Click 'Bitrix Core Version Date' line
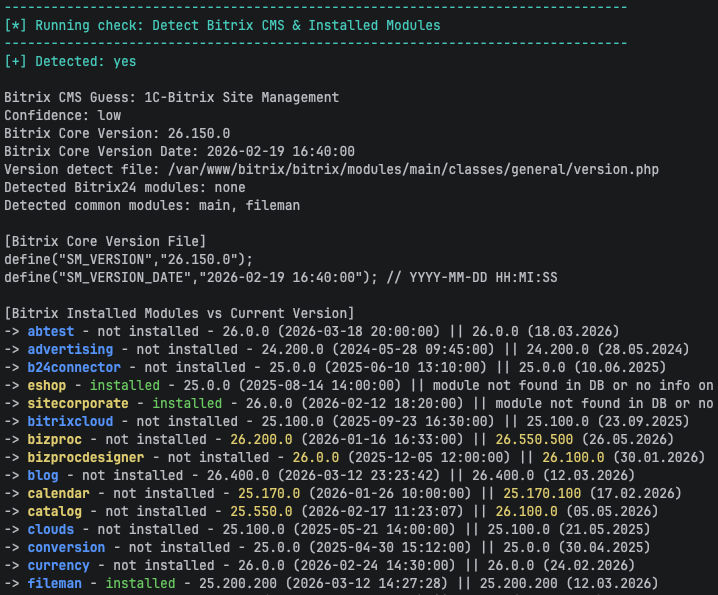This screenshot has height=595, width=718. (x=180, y=151)
